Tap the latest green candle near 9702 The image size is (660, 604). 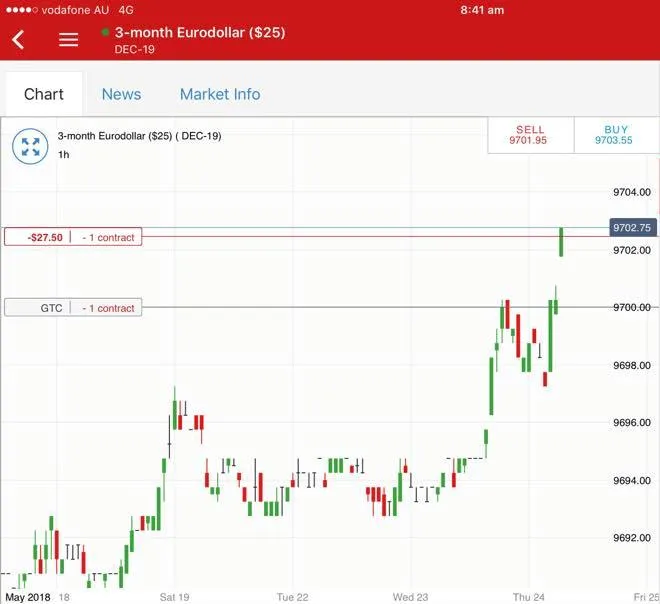click(561, 242)
